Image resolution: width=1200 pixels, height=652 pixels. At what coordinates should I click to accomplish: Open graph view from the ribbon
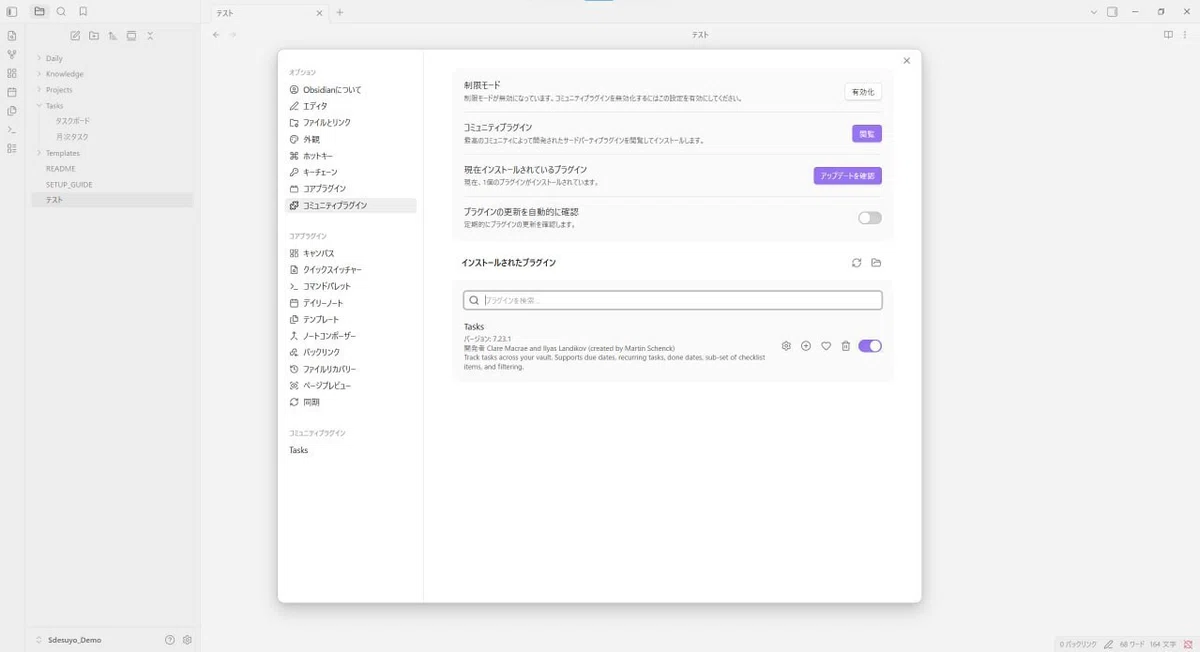coord(12,55)
